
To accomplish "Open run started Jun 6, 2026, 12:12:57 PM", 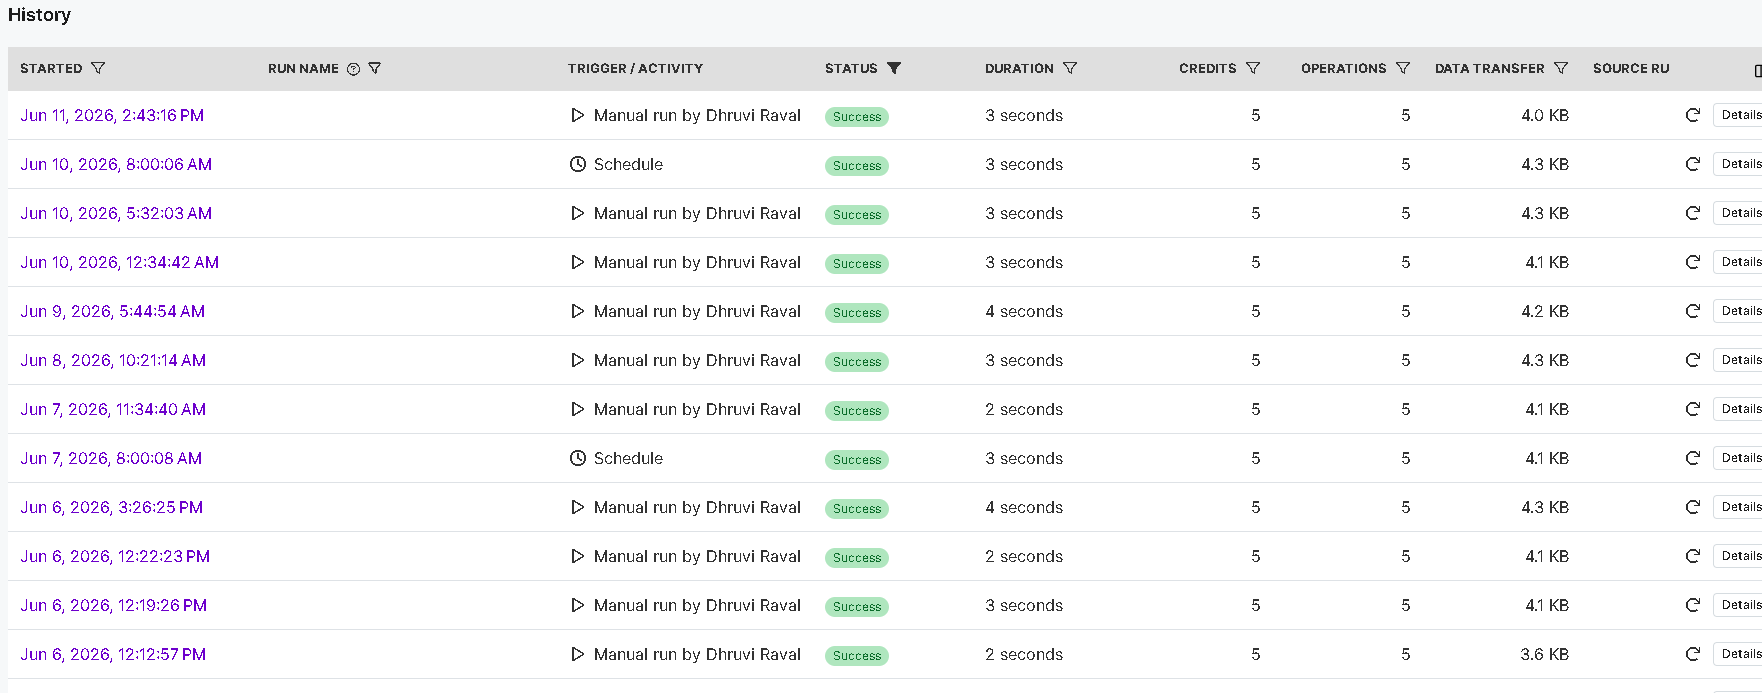I will (113, 654).
